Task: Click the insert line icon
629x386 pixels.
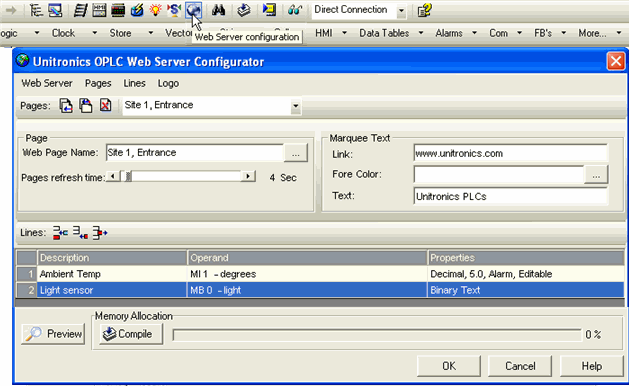Action: [x=60, y=232]
